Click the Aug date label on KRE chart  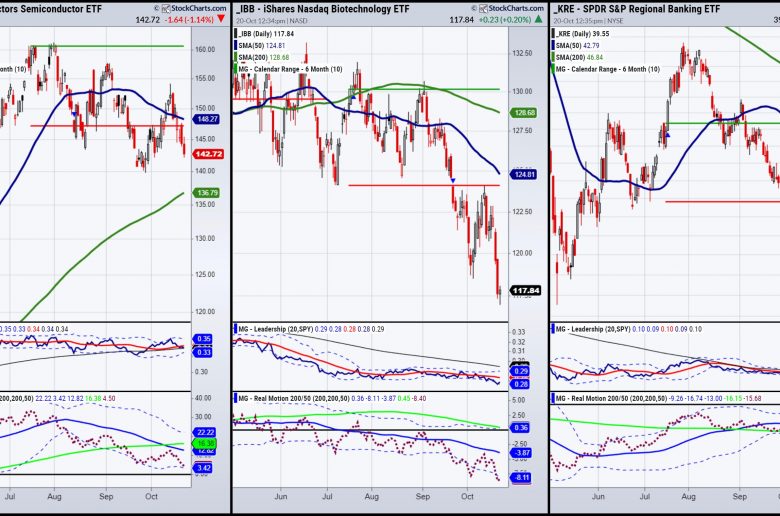point(688,496)
